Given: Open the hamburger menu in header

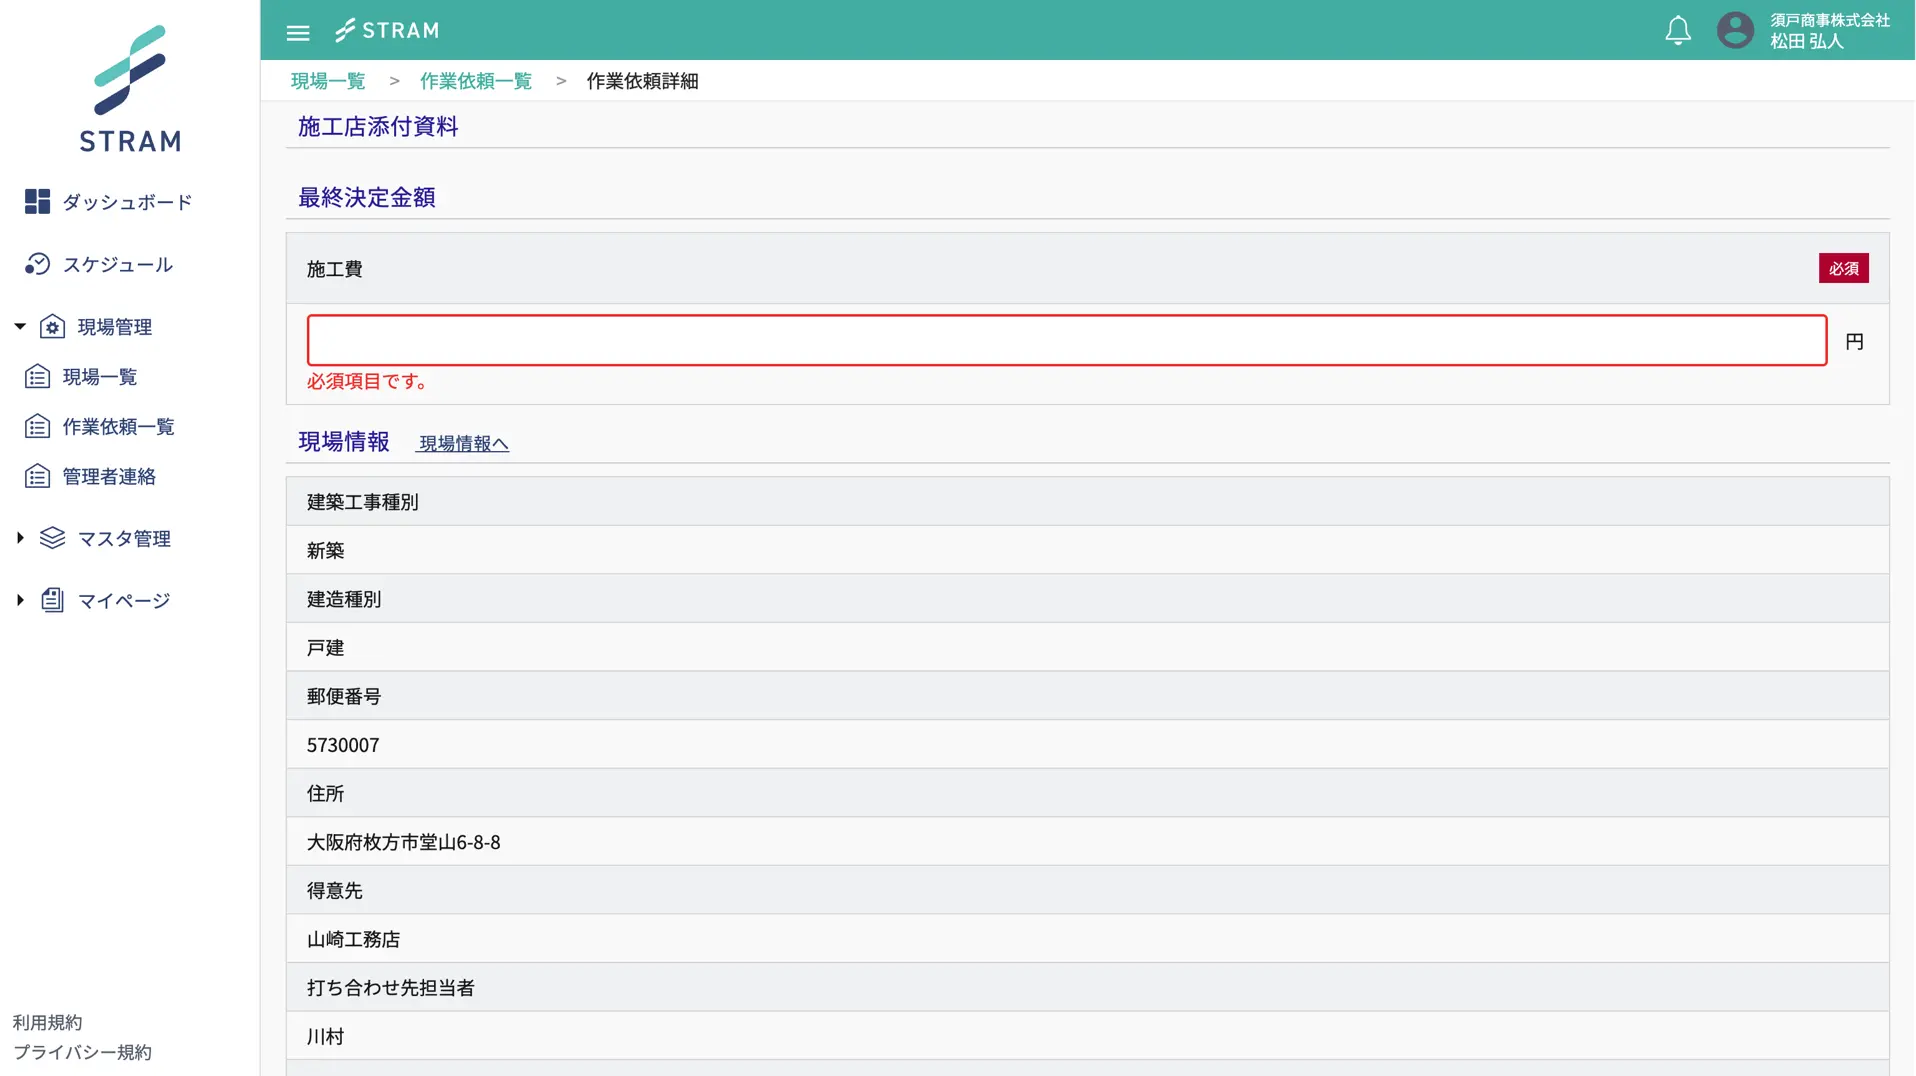Looking at the screenshot, I should (297, 32).
